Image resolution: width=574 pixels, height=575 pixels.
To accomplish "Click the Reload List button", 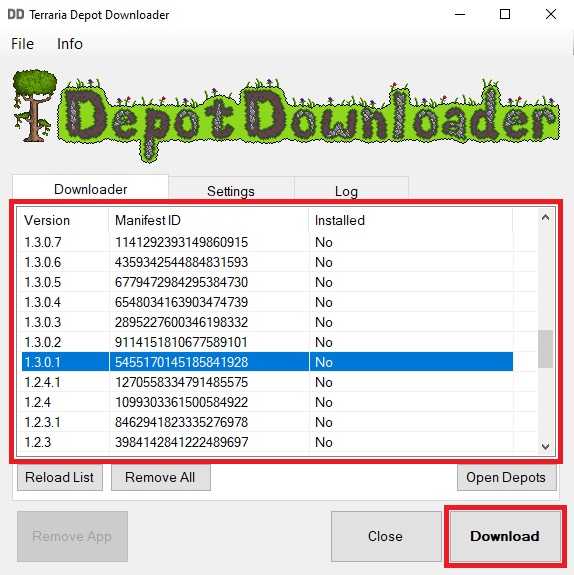I will 59,477.
